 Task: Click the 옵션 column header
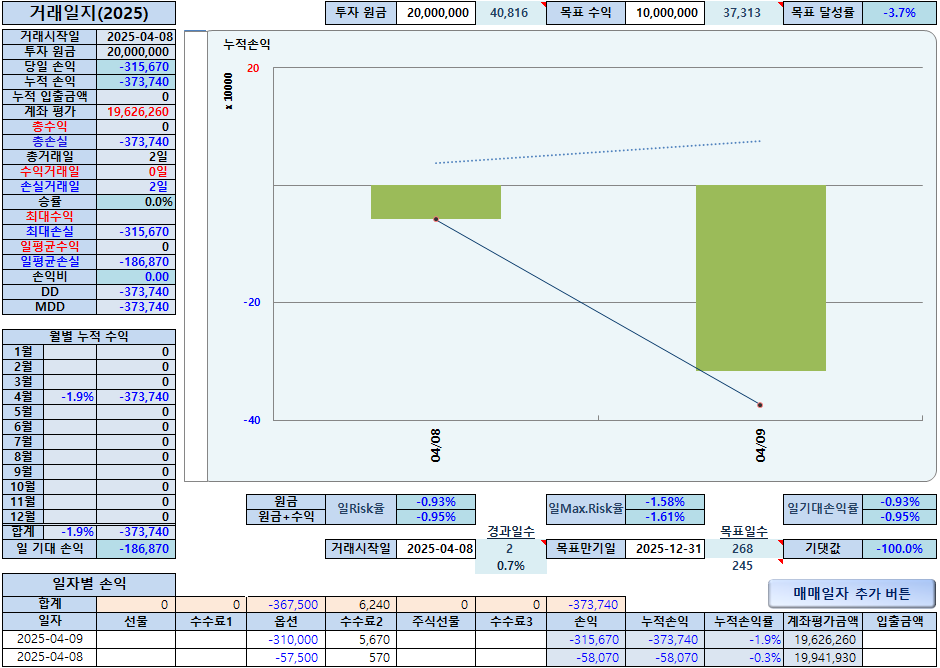click(286, 621)
